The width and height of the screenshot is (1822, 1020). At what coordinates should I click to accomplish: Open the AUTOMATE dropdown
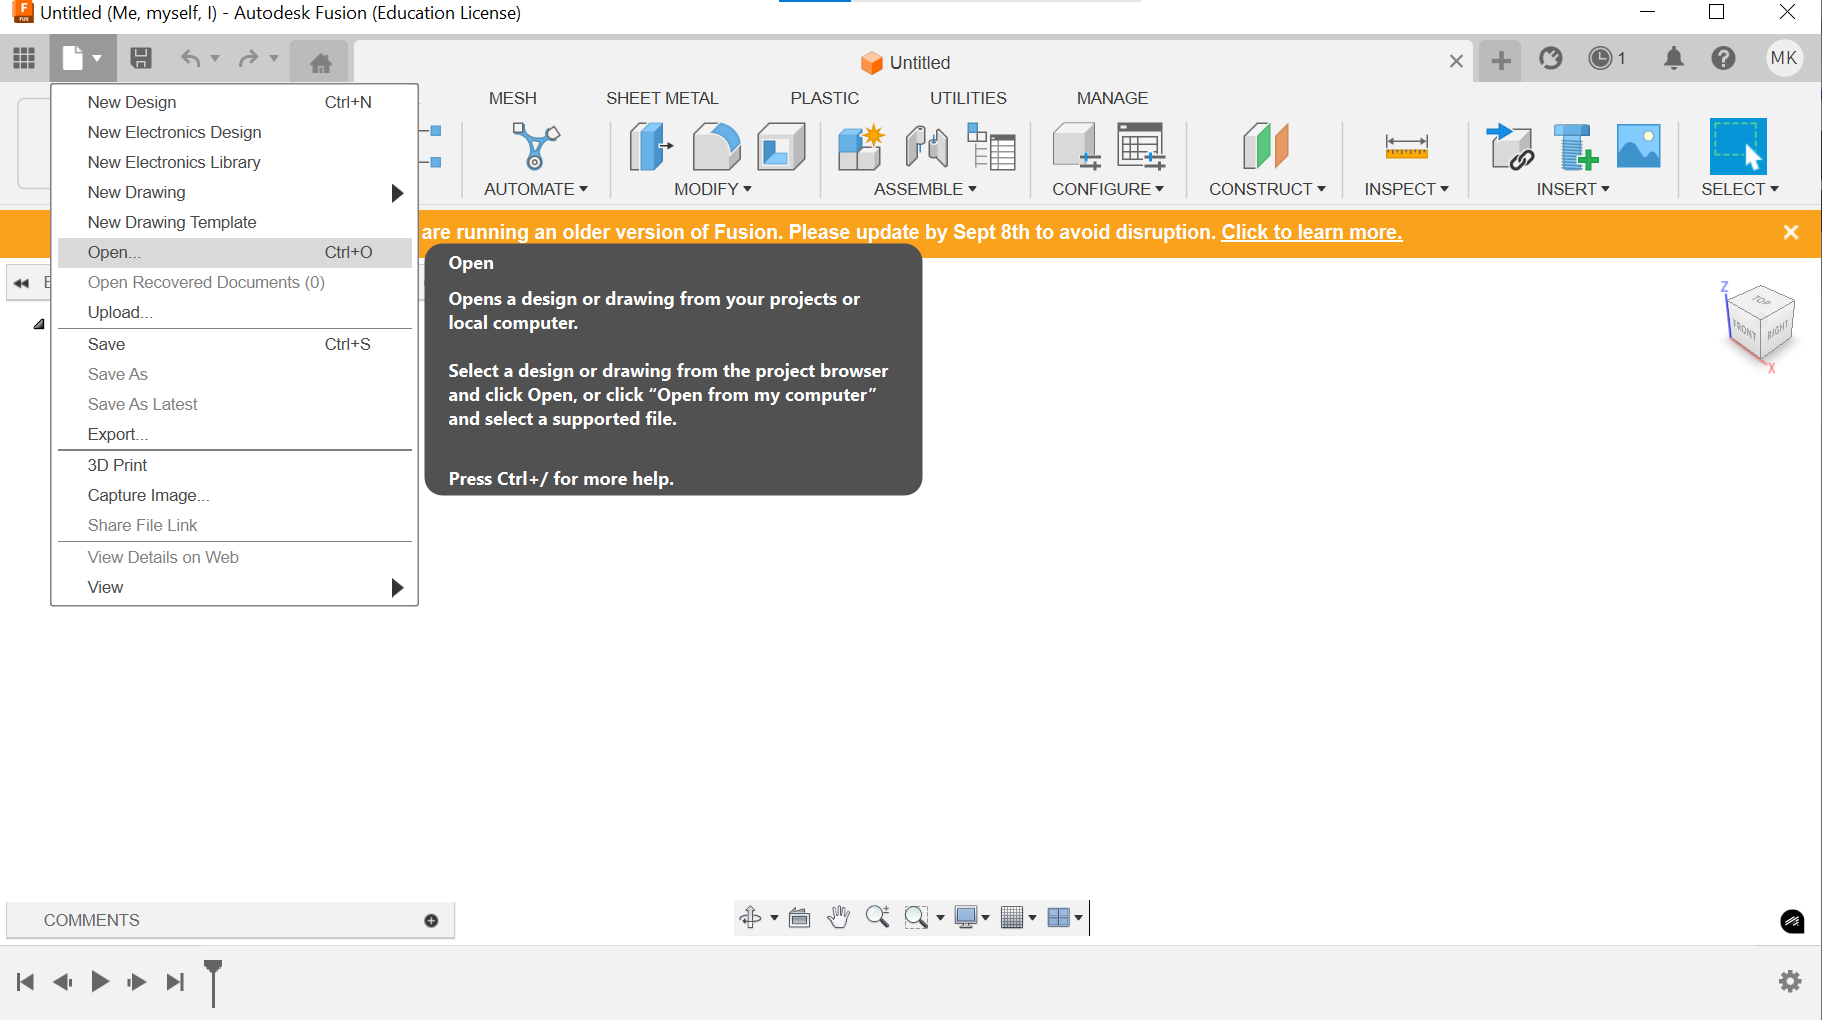pos(535,189)
